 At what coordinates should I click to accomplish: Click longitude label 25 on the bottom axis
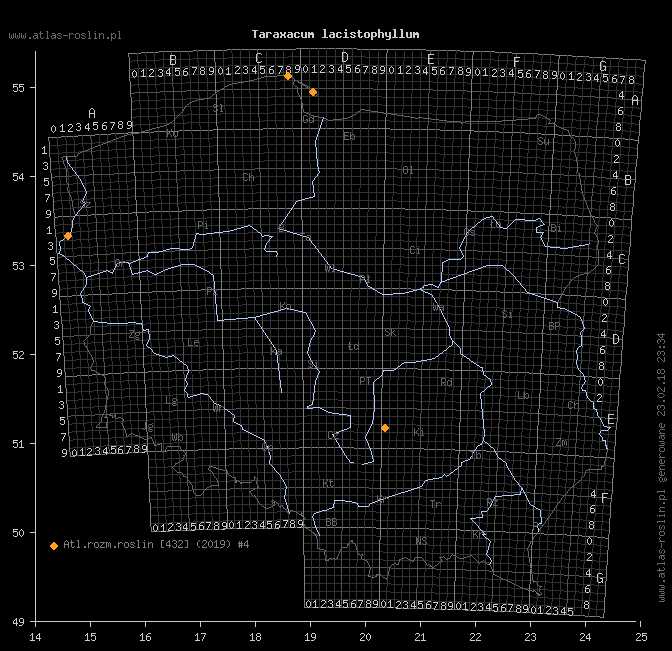click(x=641, y=637)
